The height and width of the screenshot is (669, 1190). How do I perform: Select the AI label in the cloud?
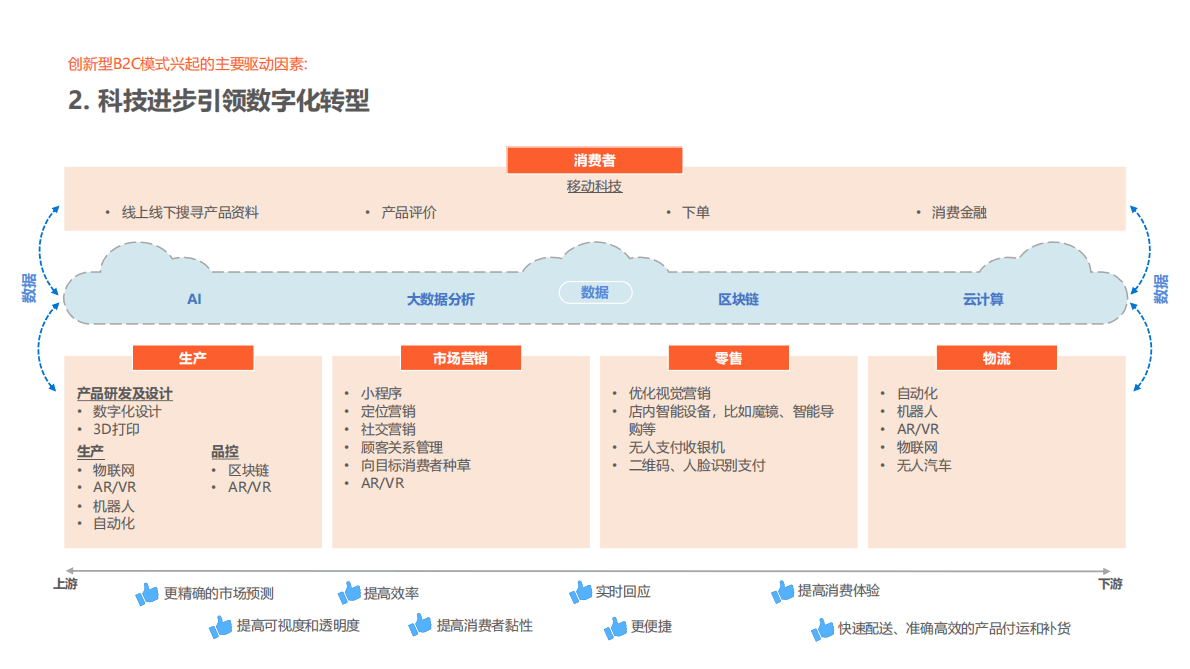[x=192, y=298]
